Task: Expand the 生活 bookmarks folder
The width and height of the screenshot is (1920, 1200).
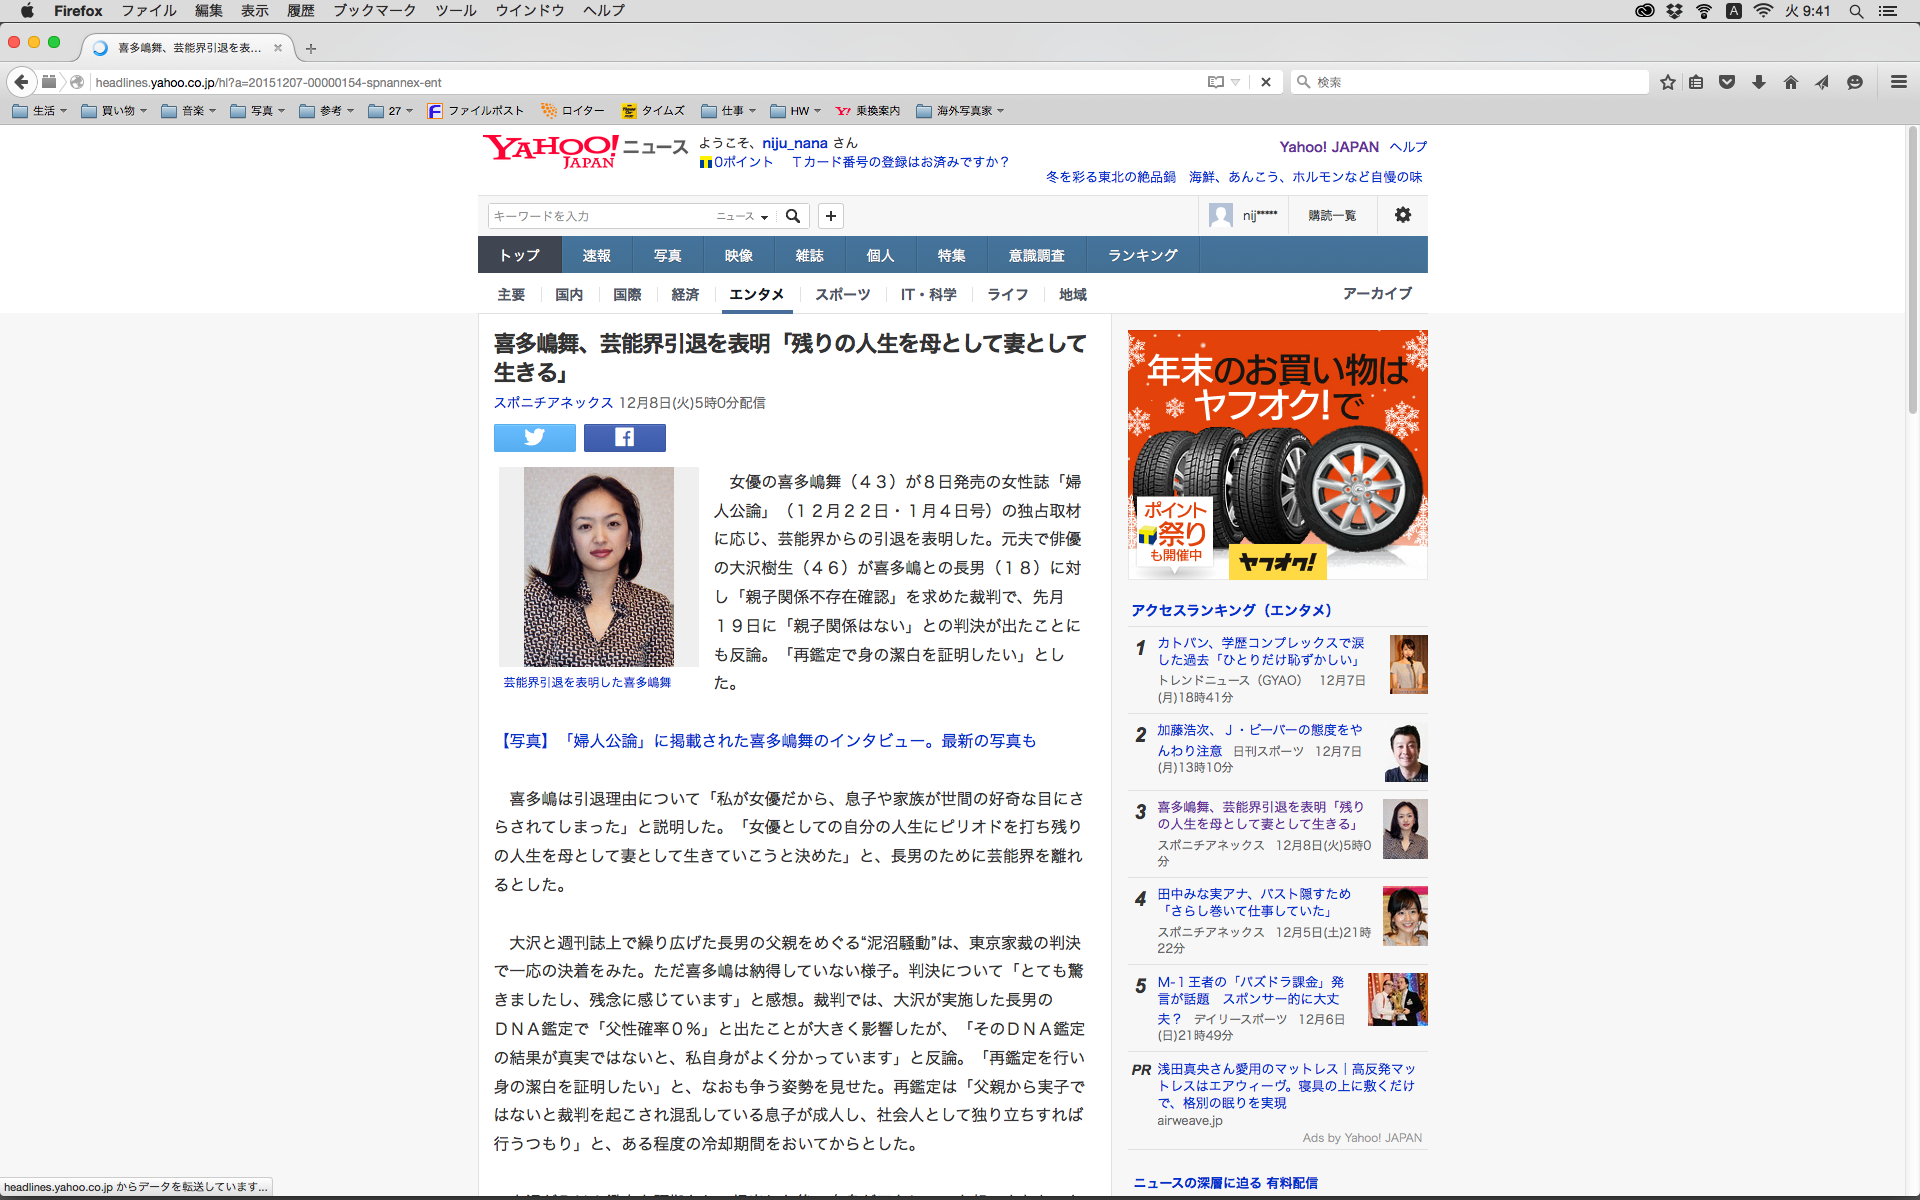Action: click(x=40, y=111)
